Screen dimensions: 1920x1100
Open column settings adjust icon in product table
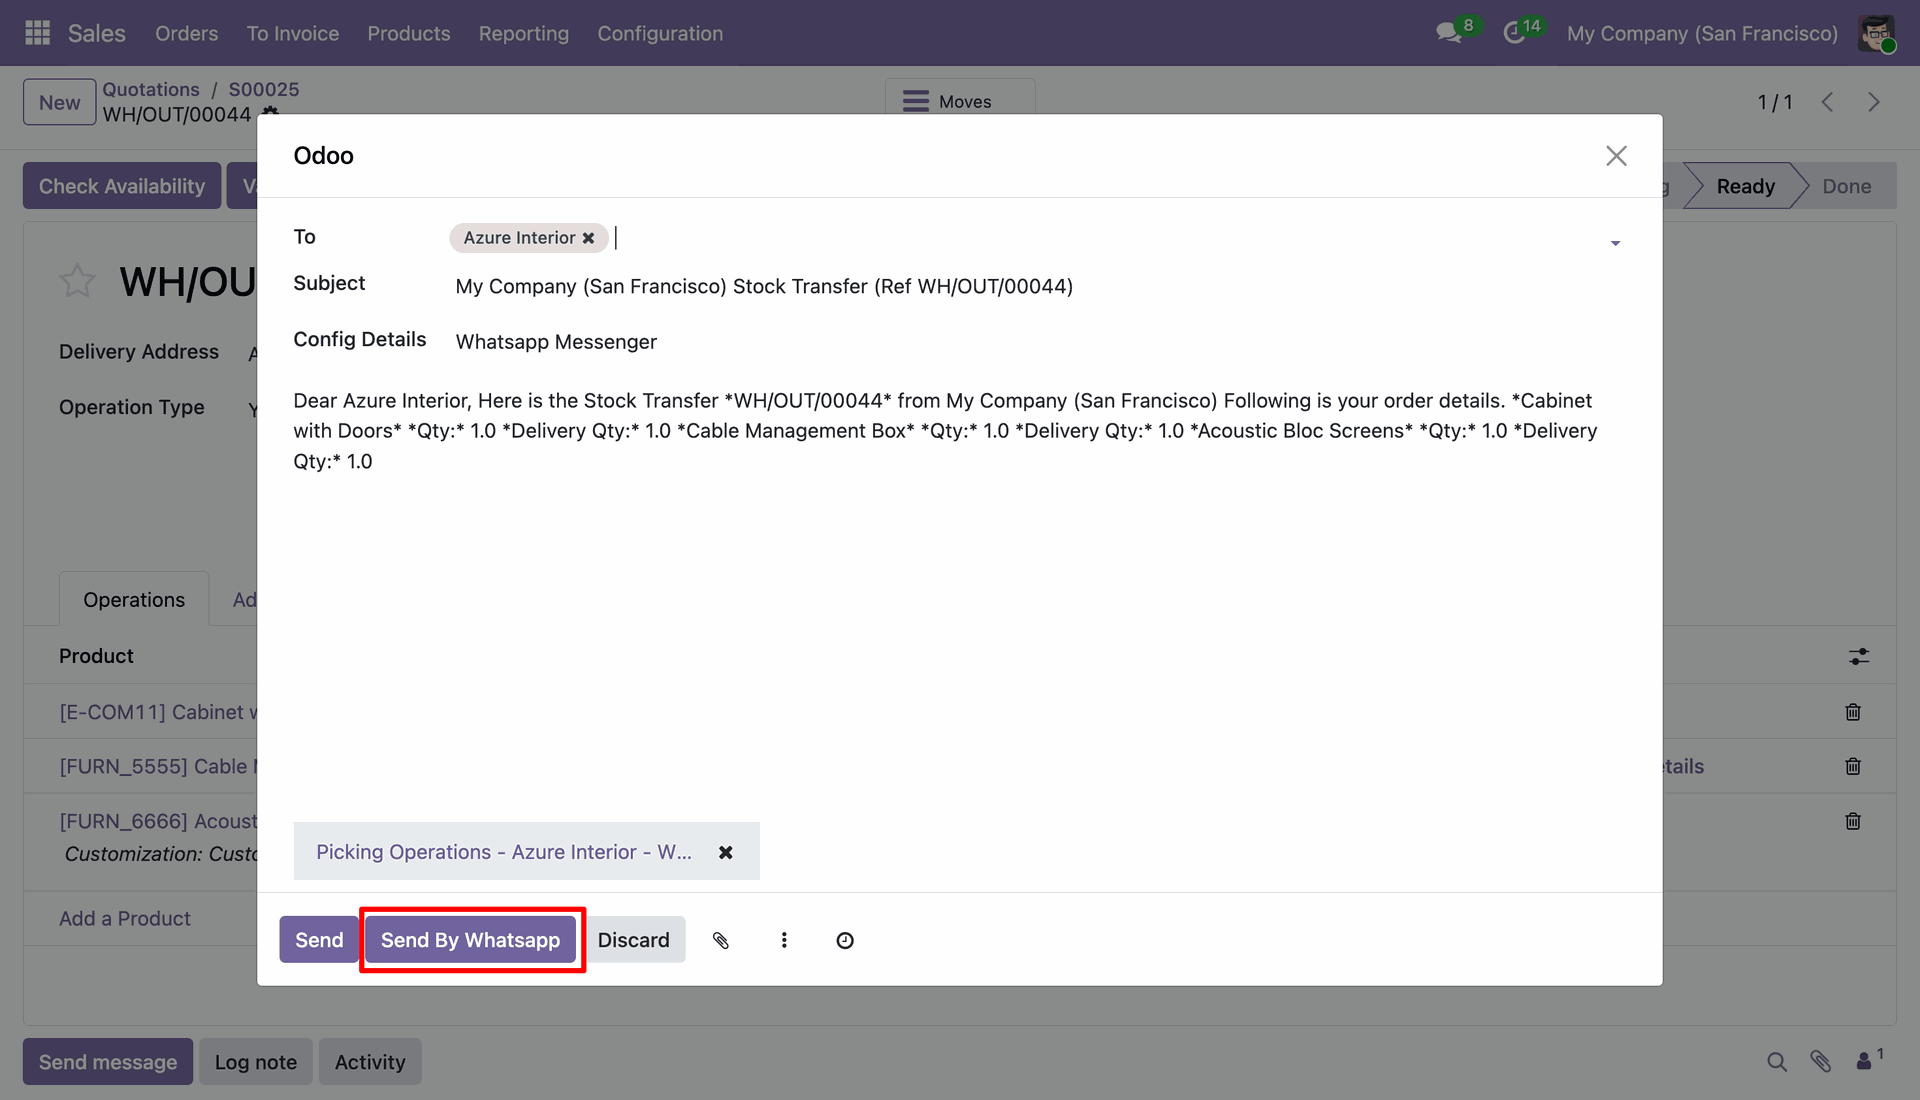pyautogui.click(x=1859, y=657)
